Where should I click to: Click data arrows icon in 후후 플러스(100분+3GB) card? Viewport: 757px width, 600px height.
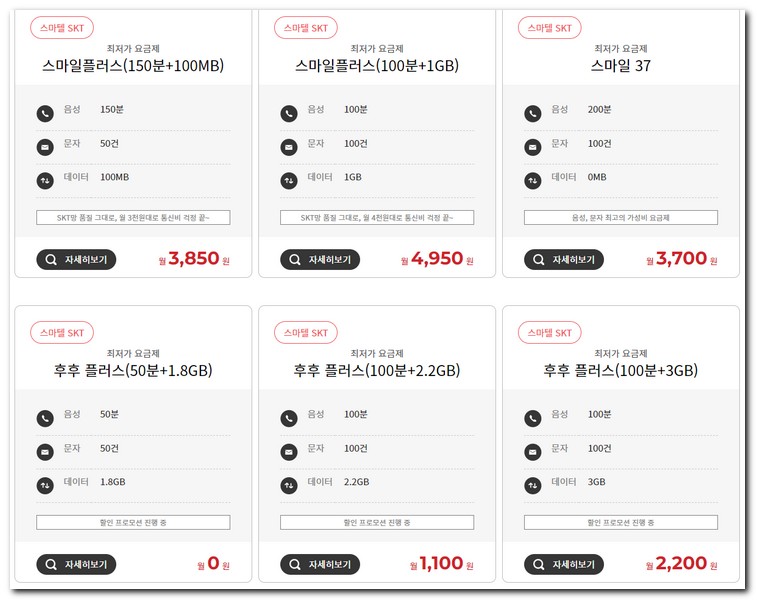pyautogui.click(x=533, y=486)
